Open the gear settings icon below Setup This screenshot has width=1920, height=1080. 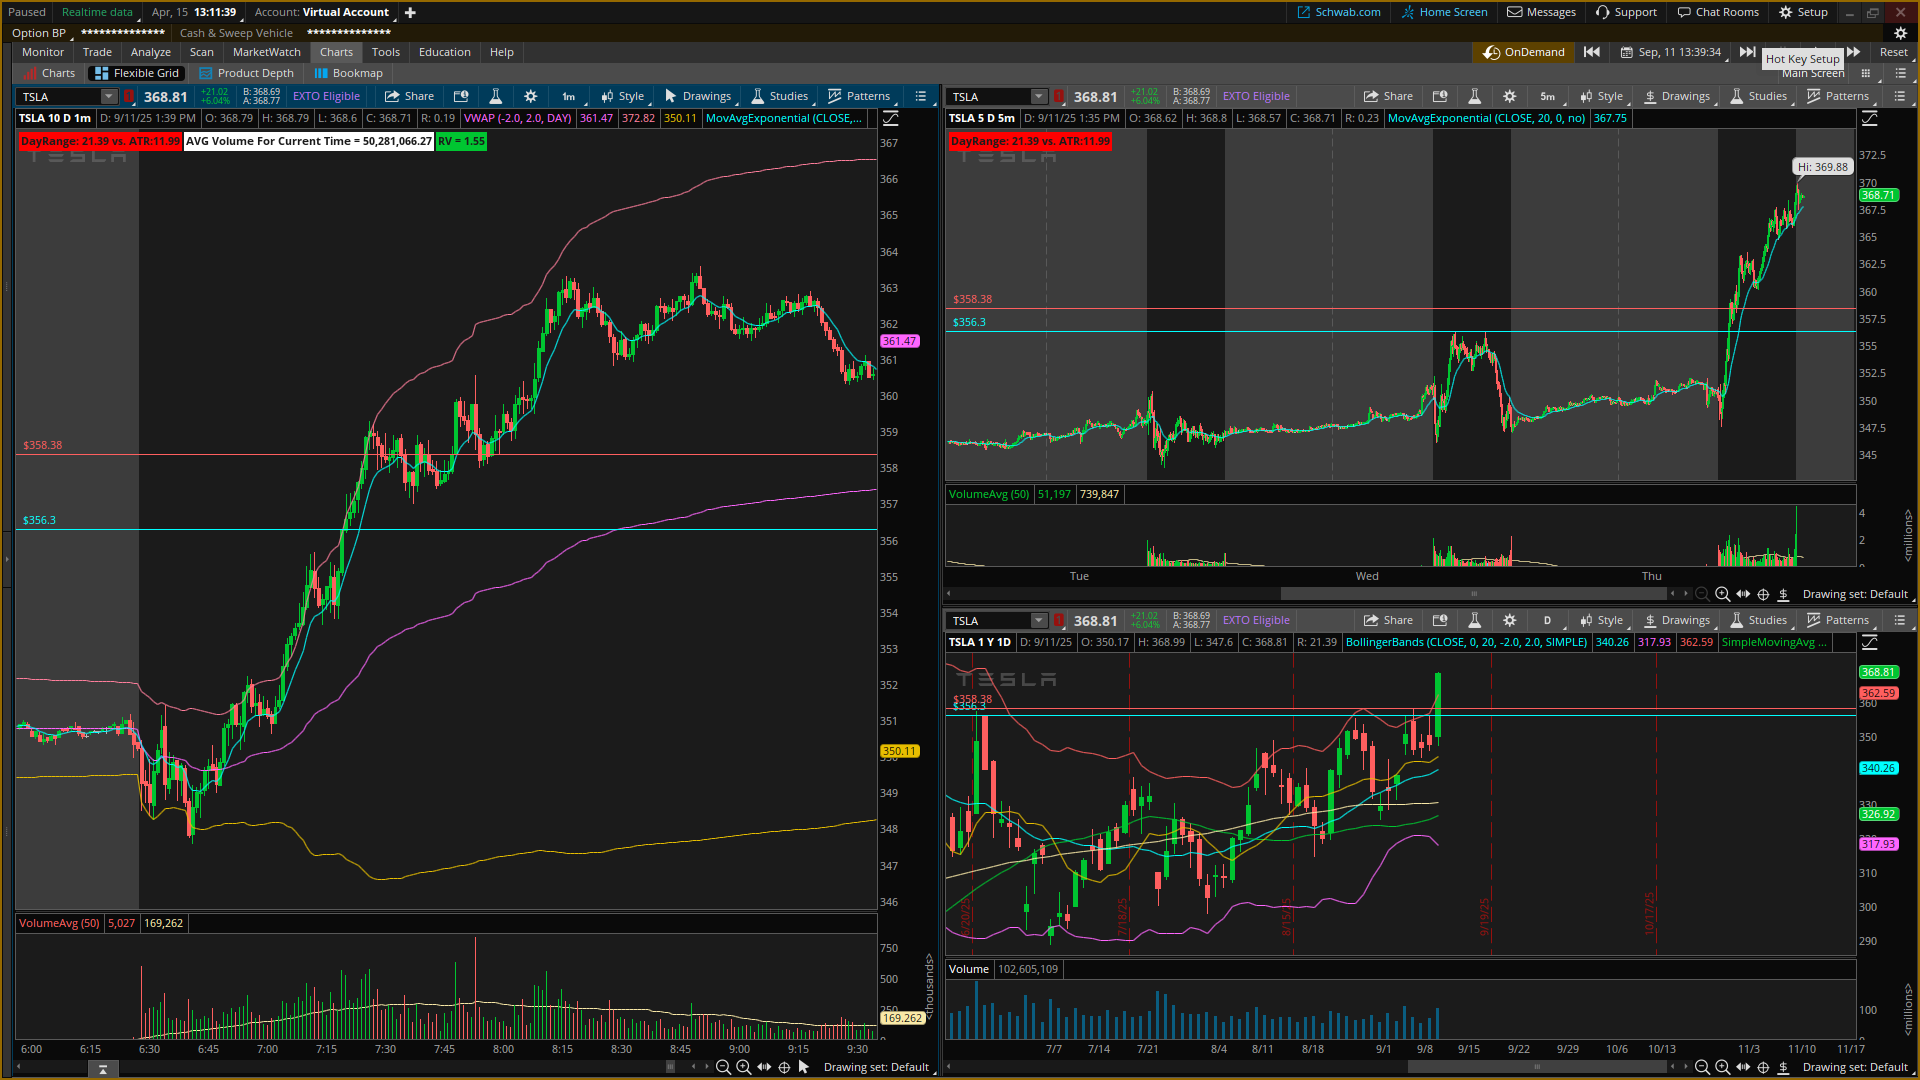coord(1901,33)
